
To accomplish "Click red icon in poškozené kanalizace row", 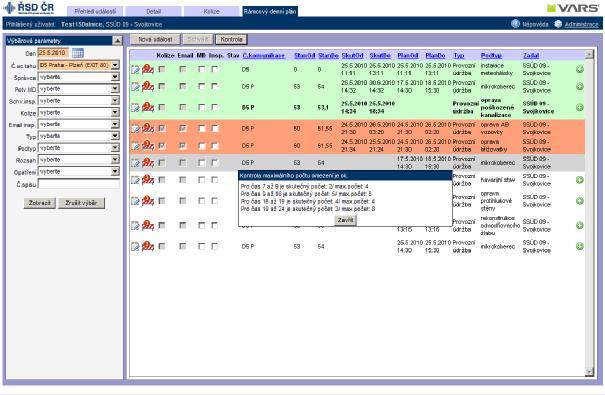I will click(148, 107).
